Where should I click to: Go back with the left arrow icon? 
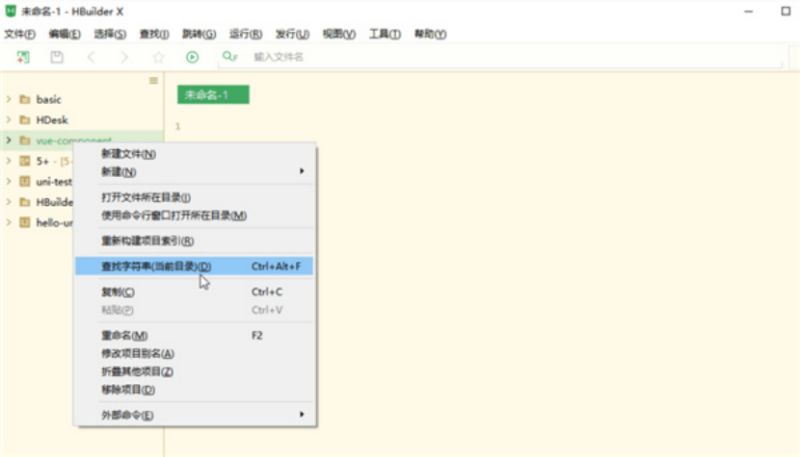point(91,57)
